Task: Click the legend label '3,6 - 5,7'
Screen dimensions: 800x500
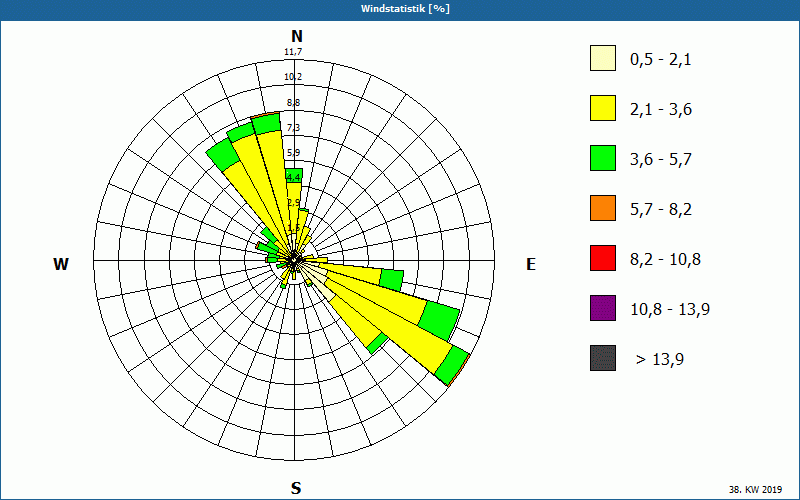Action: 661,160
